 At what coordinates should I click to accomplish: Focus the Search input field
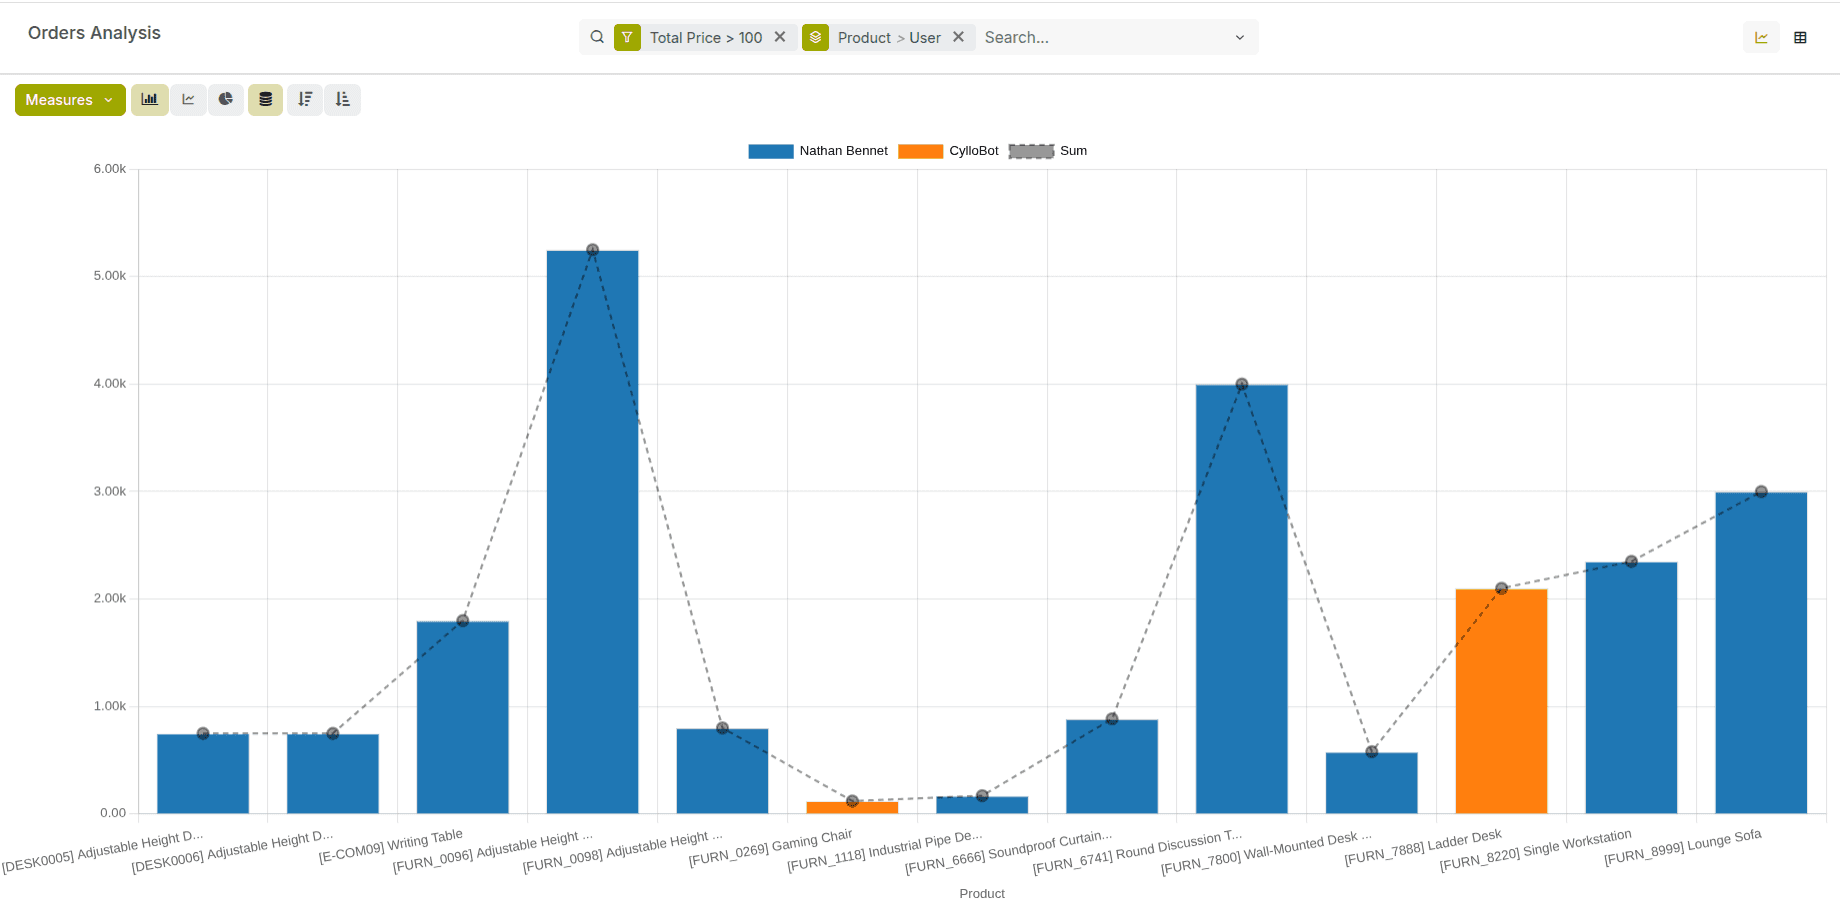pyautogui.click(x=1100, y=38)
